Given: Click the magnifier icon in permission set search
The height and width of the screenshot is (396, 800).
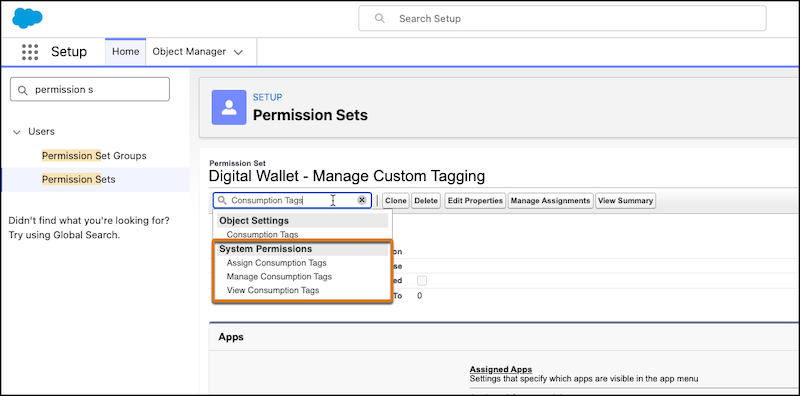Looking at the screenshot, I should point(221,200).
